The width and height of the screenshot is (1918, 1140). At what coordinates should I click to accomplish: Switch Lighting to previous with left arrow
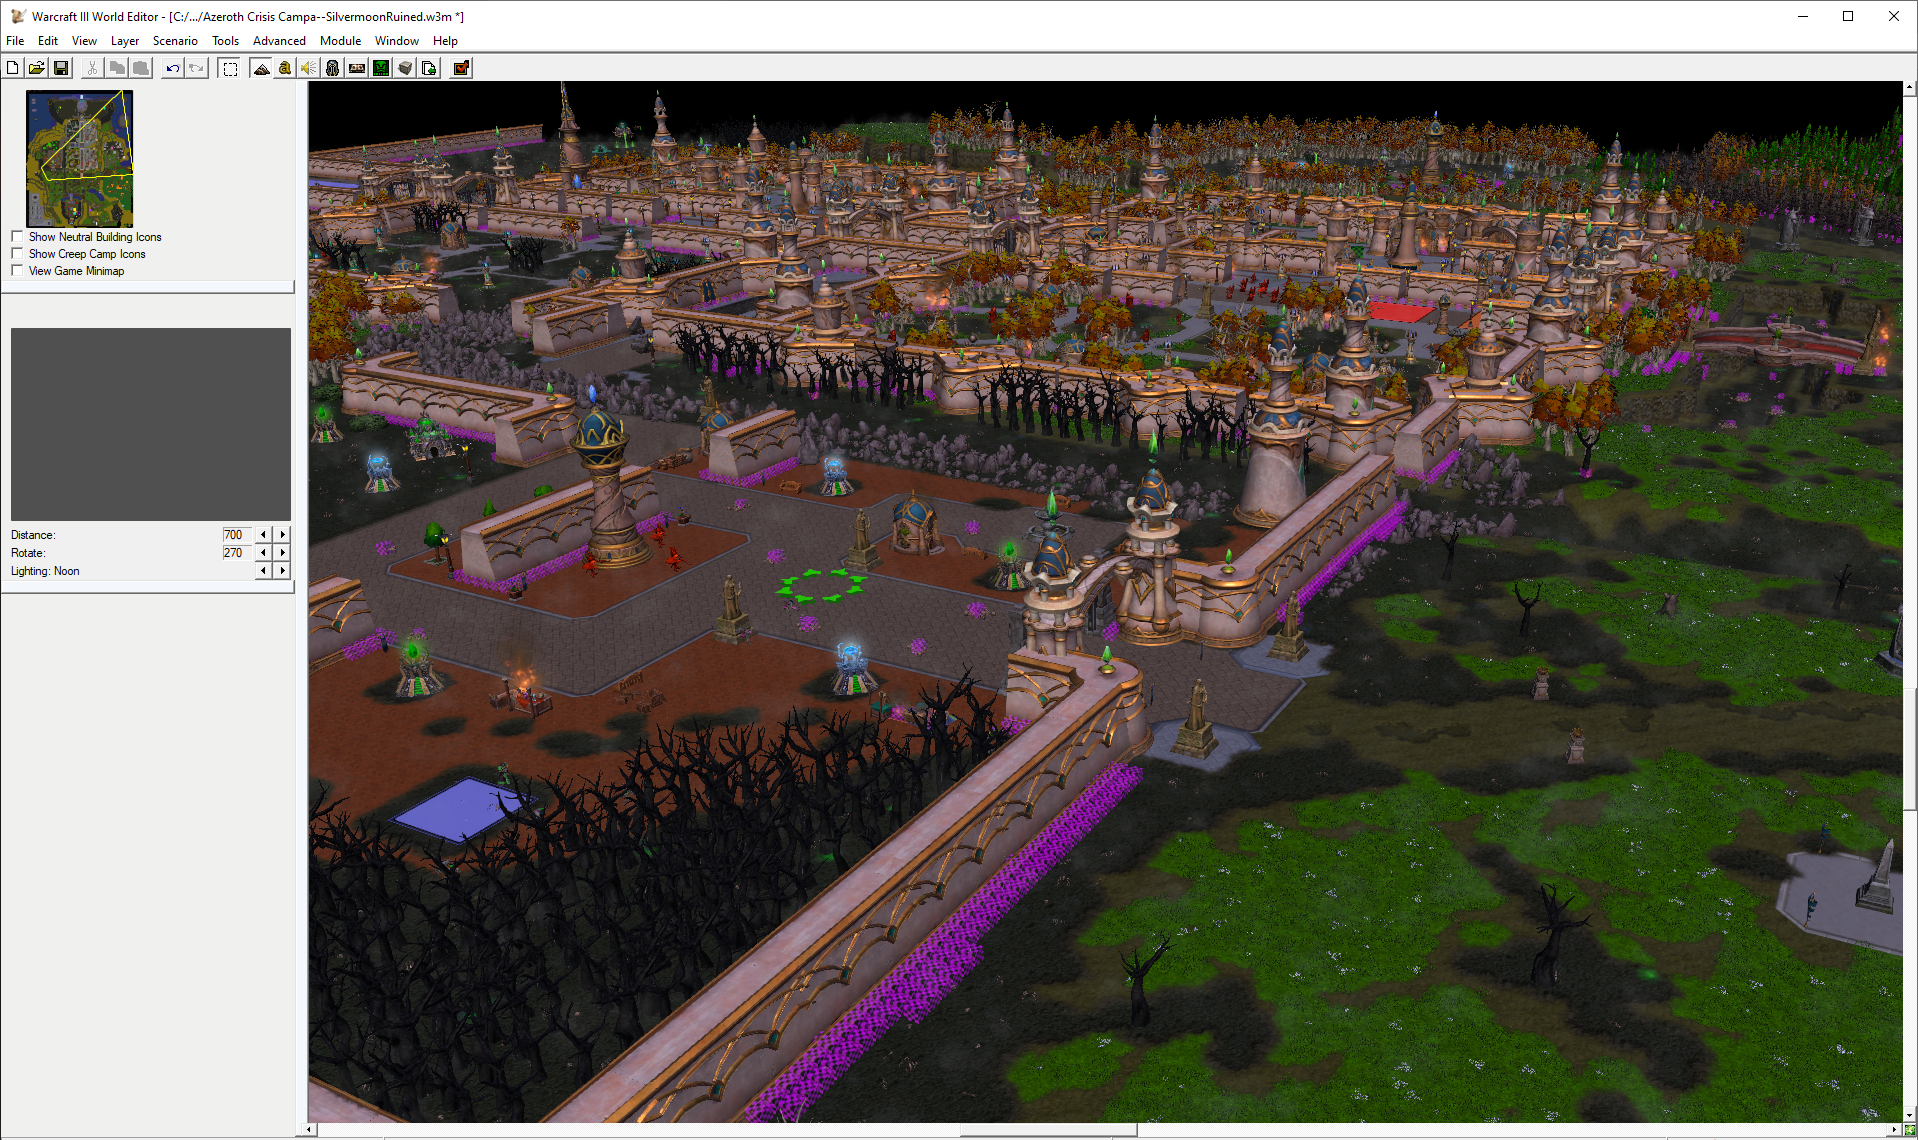(264, 571)
